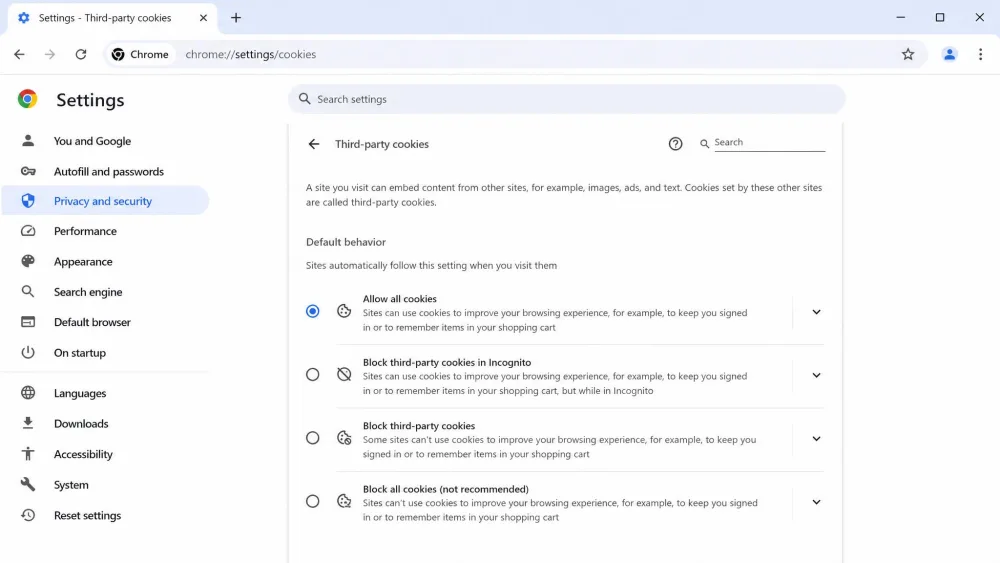Click the Settings tab title
This screenshot has height=563, width=1000.
point(105,18)
